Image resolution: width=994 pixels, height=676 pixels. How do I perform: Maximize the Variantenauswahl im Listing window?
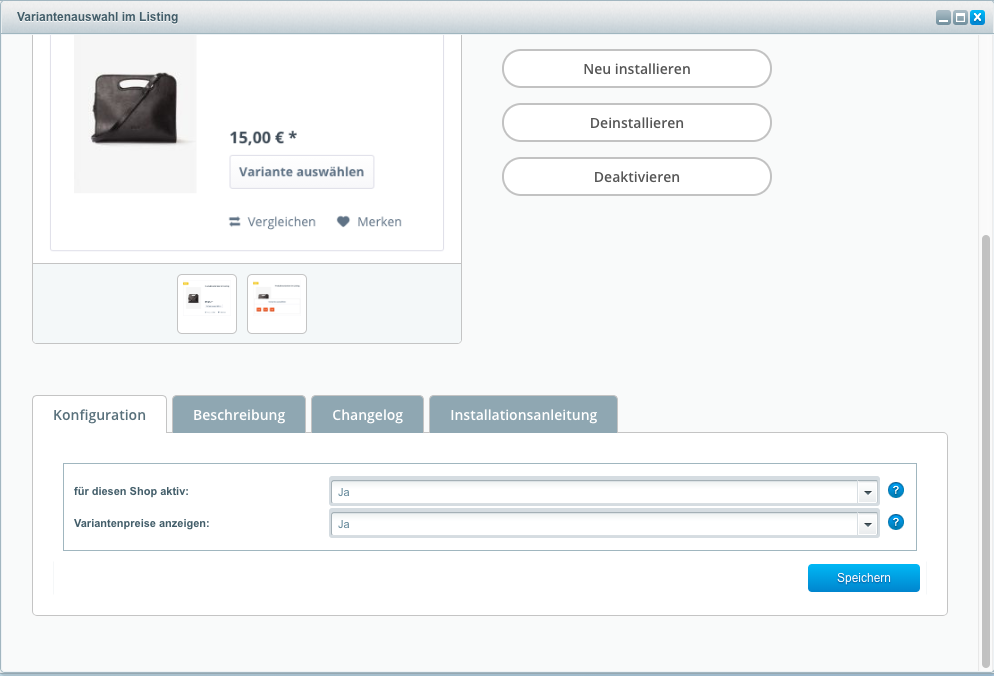(960, 18)
